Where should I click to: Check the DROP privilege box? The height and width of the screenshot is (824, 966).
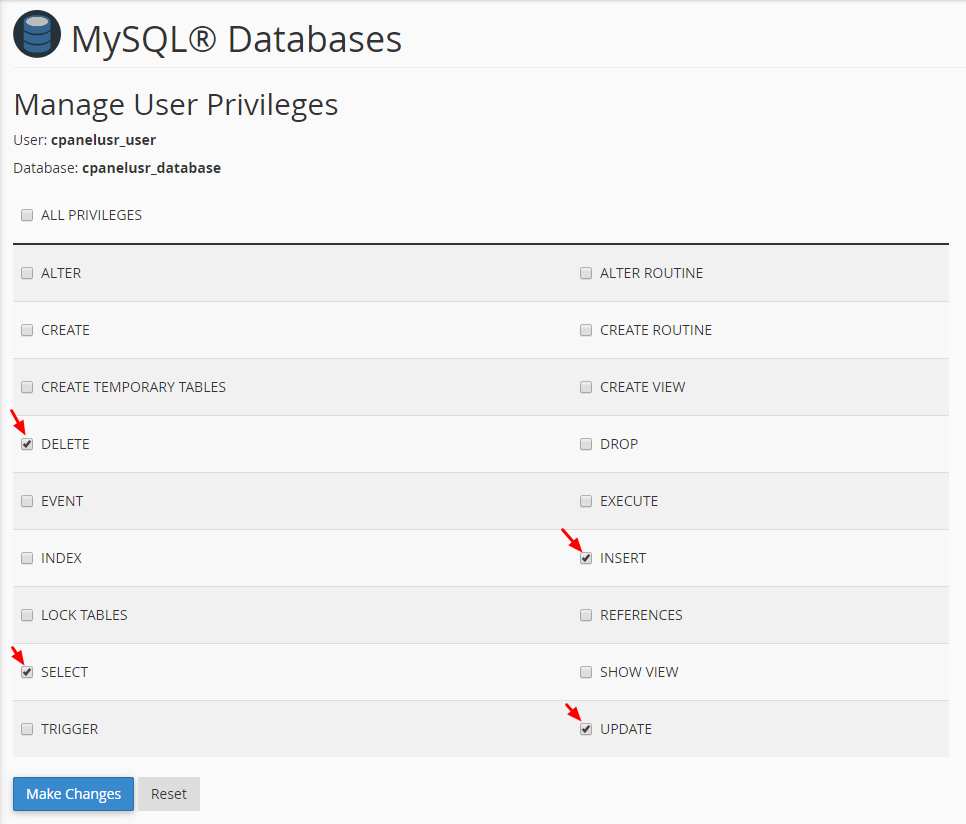586,444
